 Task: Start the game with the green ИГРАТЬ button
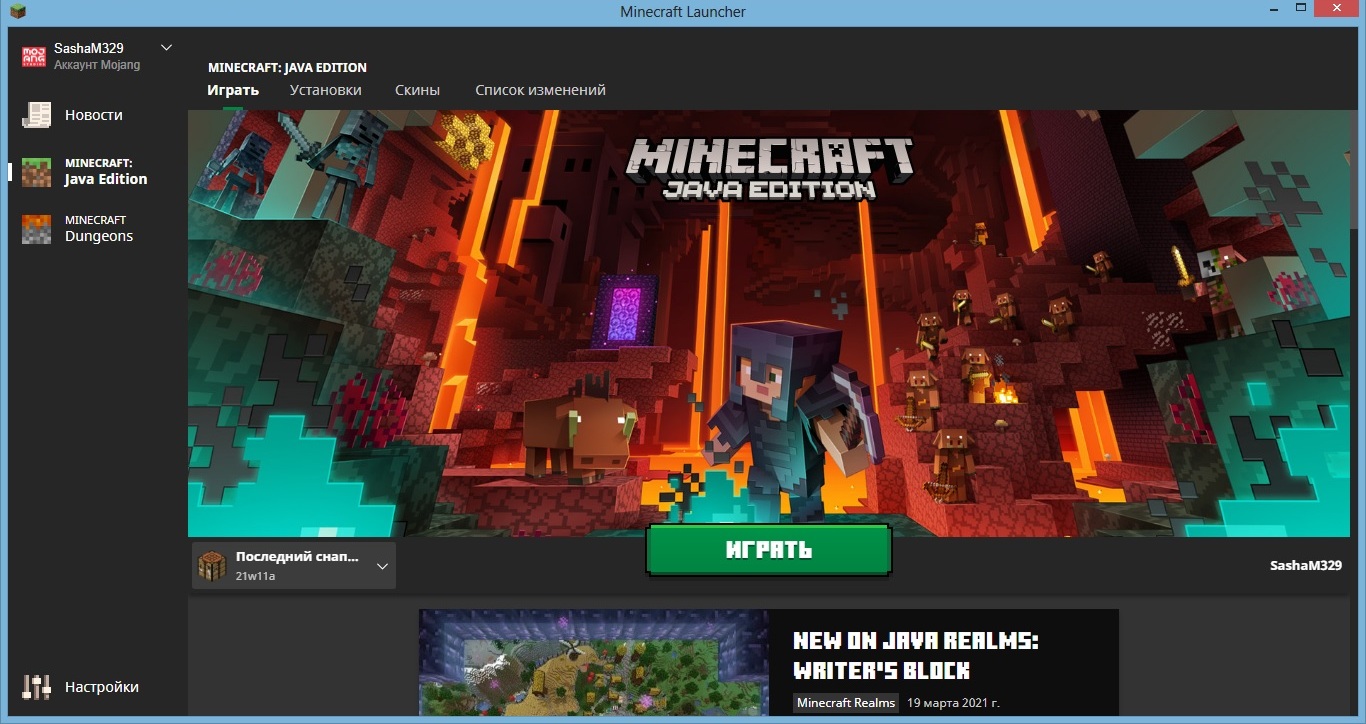[768, 549]
